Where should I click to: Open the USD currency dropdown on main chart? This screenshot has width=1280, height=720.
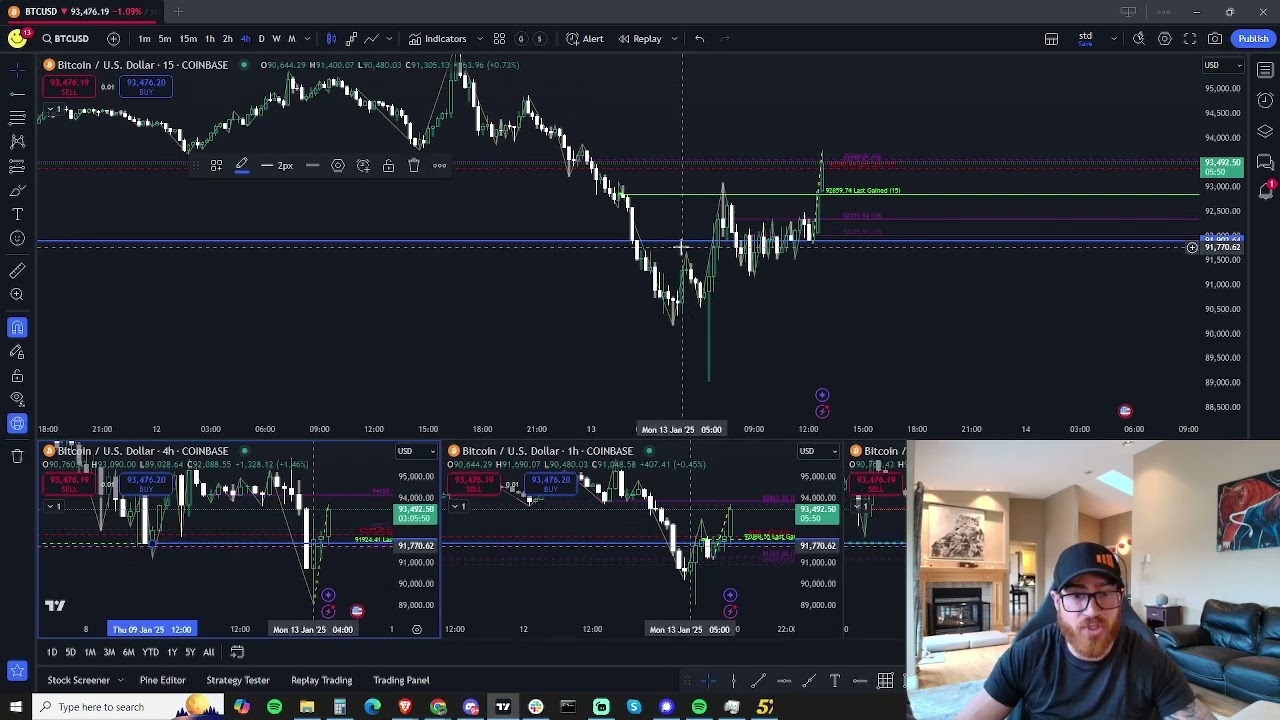[x=1222, y=66]
